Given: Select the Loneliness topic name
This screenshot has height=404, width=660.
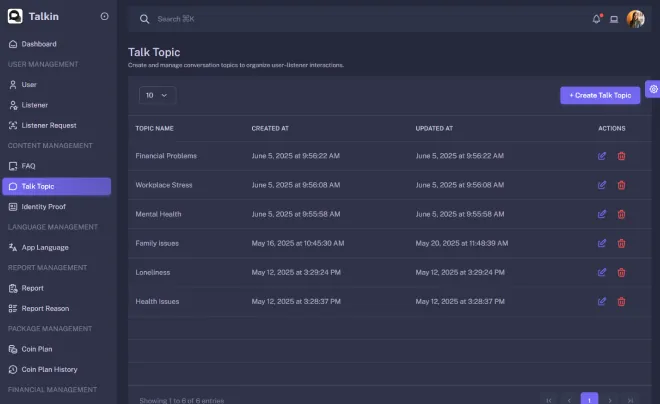Looking at the screenshot, I should [153, 272].
